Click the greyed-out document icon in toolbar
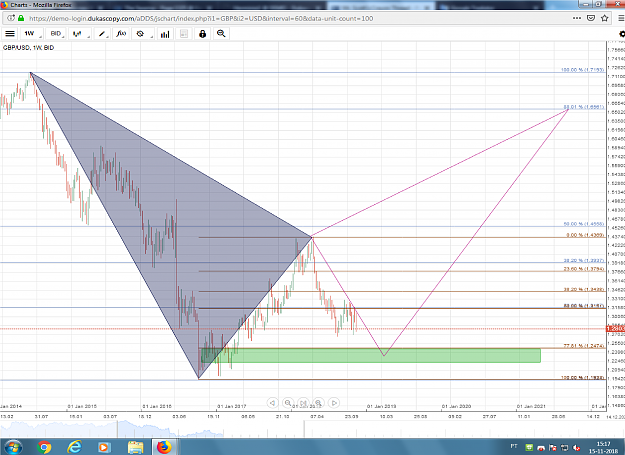The image size is (625, 455). pyautogui.click(x=184, y=34)
